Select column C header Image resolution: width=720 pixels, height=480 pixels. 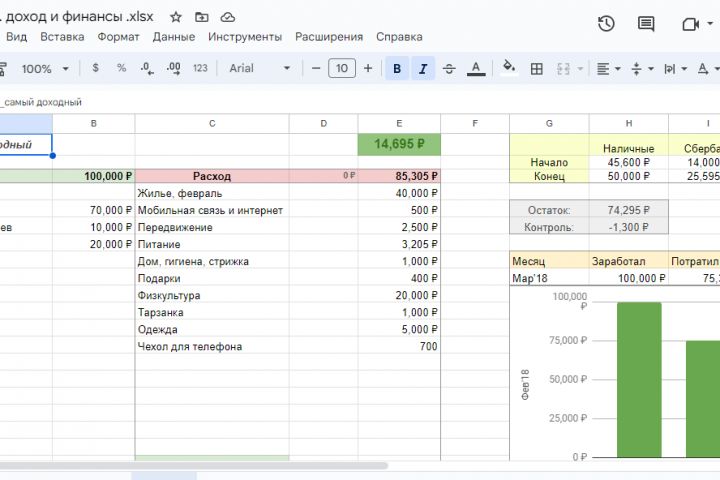212,124
